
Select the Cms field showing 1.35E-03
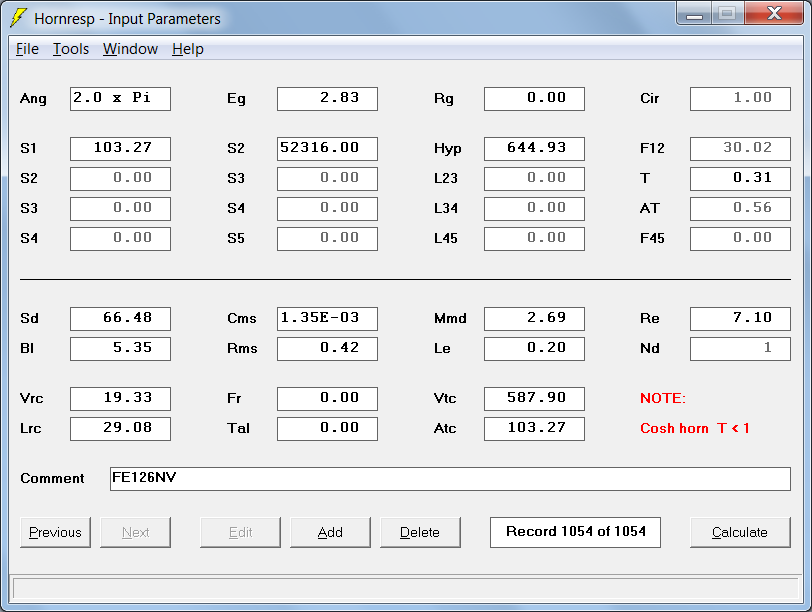327,318
